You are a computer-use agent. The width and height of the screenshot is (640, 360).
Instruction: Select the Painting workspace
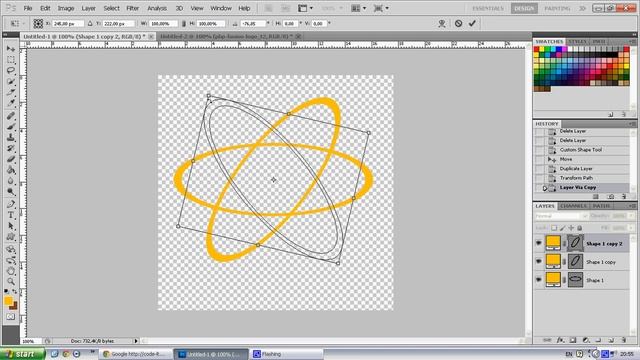(x=557, y=9)
